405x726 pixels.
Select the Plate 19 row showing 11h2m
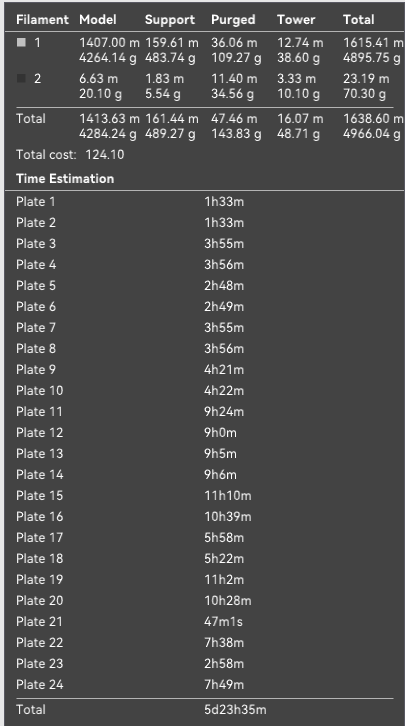tap(205, 579)
